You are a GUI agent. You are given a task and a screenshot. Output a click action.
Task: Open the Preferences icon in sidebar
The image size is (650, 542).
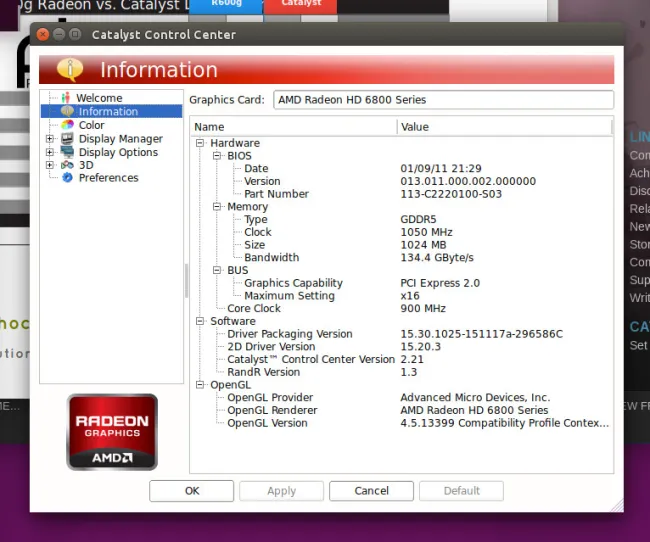coord(67,178)
